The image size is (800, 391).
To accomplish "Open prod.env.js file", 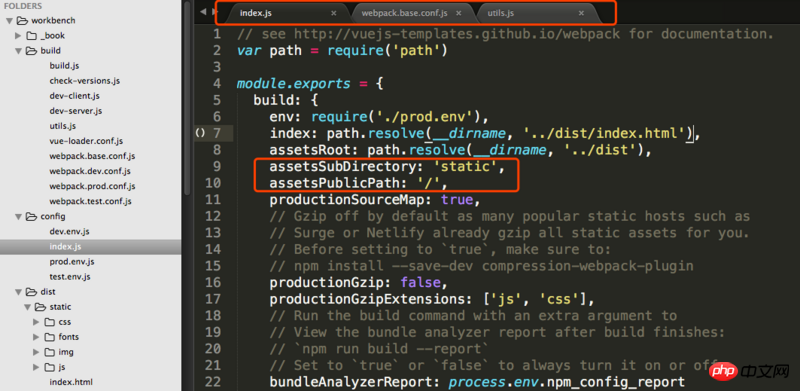I will (72, 262).
